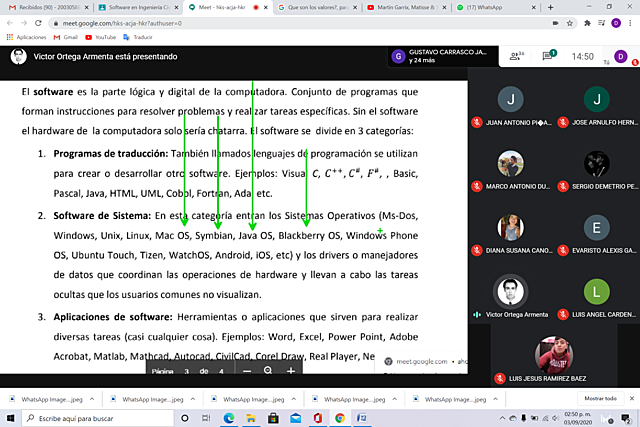Click the volume icon in the system tray
Image resolution: width=640 pixels, height=427 pixels.
point(555,418)
